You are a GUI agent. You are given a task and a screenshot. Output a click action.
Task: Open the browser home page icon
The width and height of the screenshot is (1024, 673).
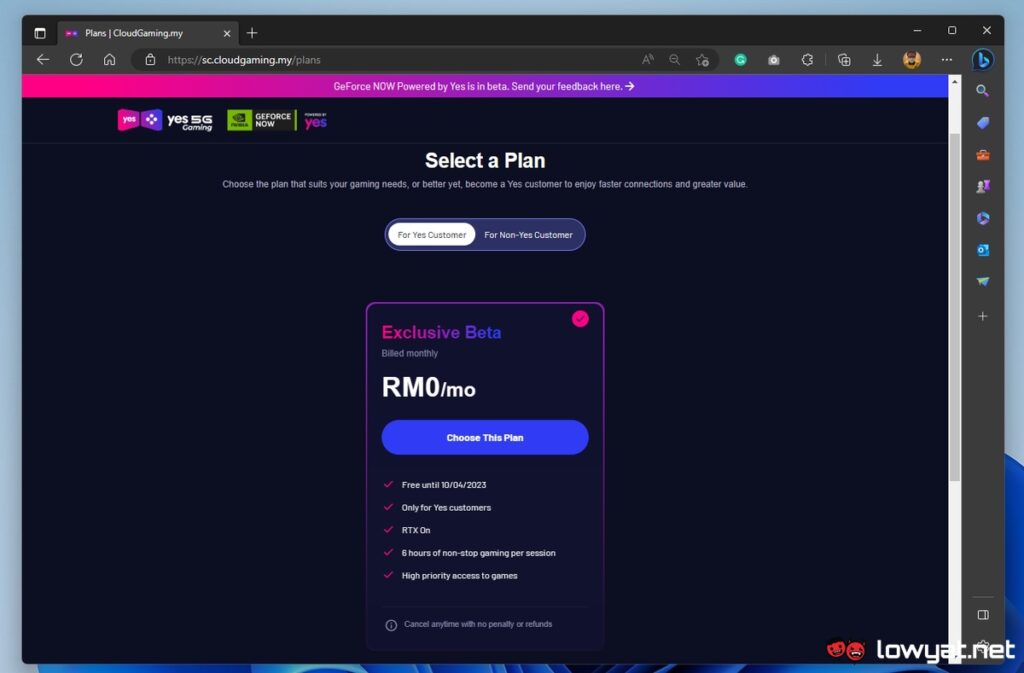pos(110,59)
